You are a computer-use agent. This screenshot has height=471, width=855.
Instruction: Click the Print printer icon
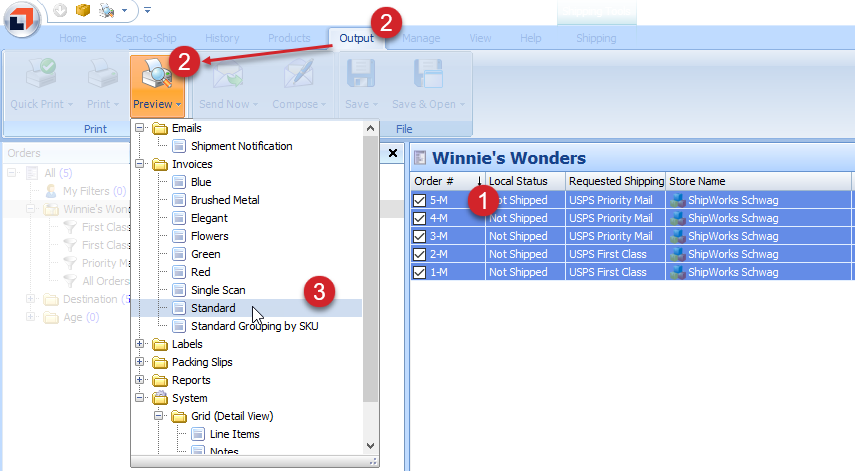(103, 74)
